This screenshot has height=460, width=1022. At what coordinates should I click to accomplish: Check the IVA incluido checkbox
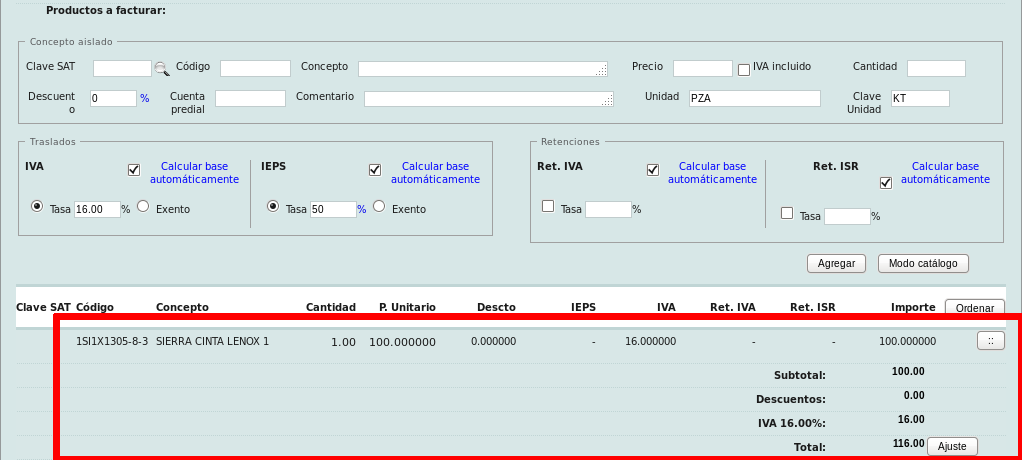tap(743, 69)
